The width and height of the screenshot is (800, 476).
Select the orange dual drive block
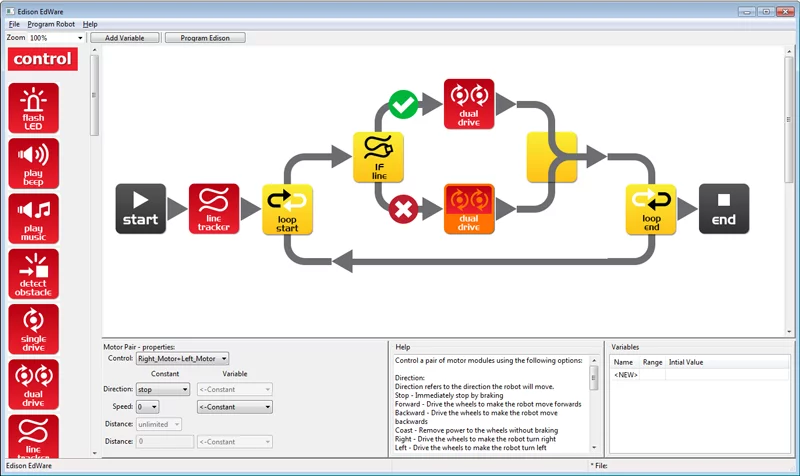(x=469, y=208)
